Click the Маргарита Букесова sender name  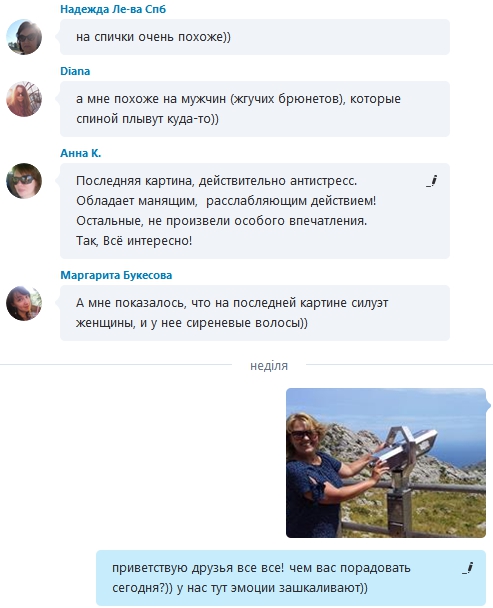pyautogui.click(x=116, y=275)
